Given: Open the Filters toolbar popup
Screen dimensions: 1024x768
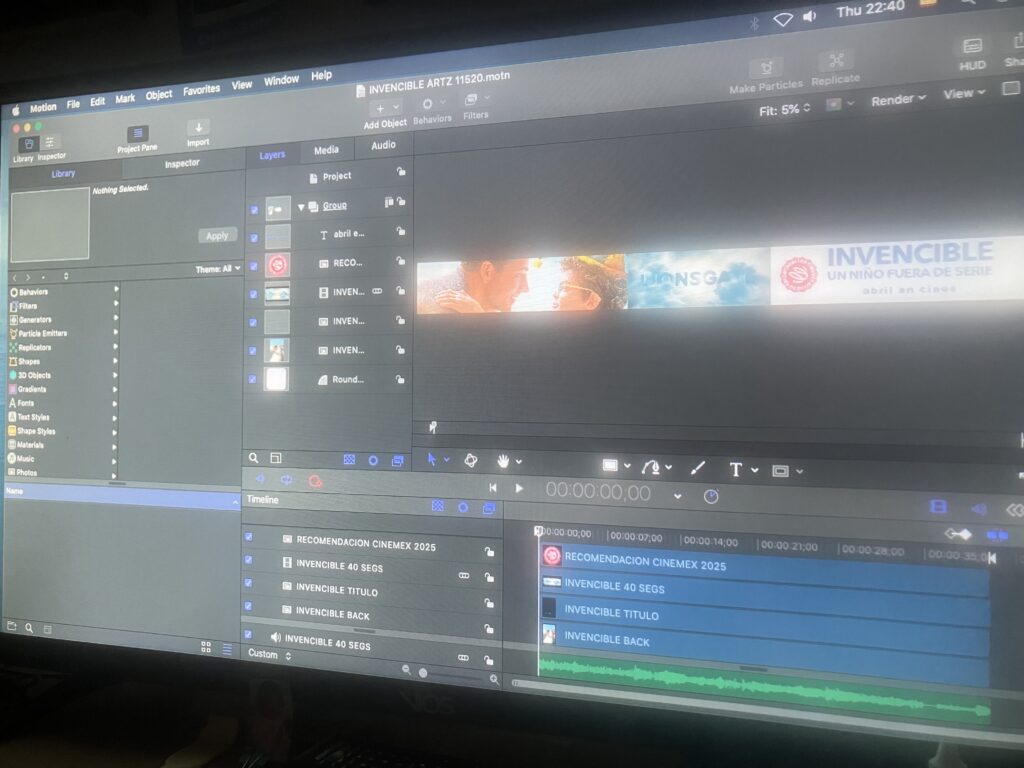Looking at the screenshot, I should 475,100.
